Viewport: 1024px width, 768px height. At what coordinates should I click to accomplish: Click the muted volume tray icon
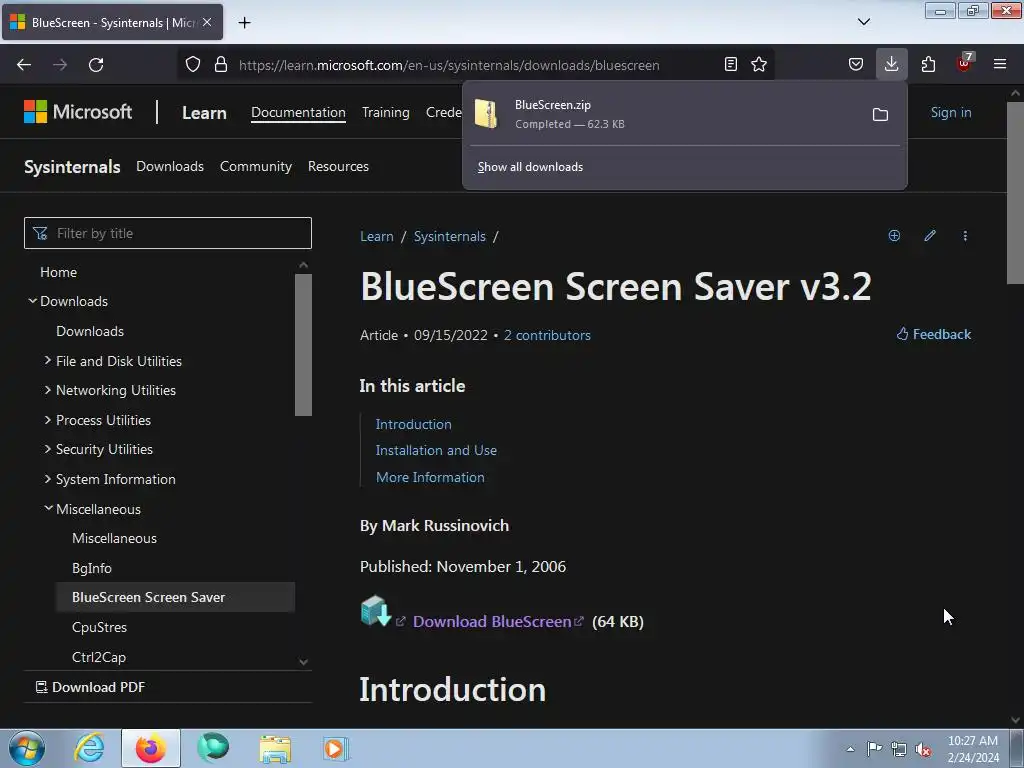click(923, 750)
